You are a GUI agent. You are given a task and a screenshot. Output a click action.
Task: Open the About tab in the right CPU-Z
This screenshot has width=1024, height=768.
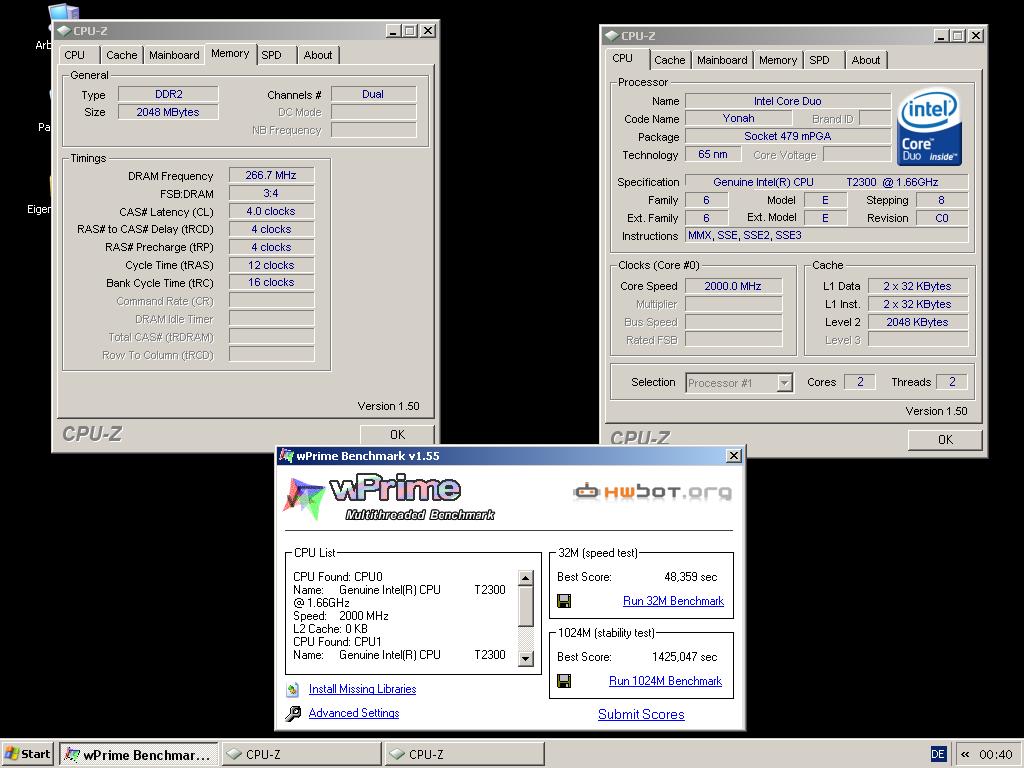865,60
